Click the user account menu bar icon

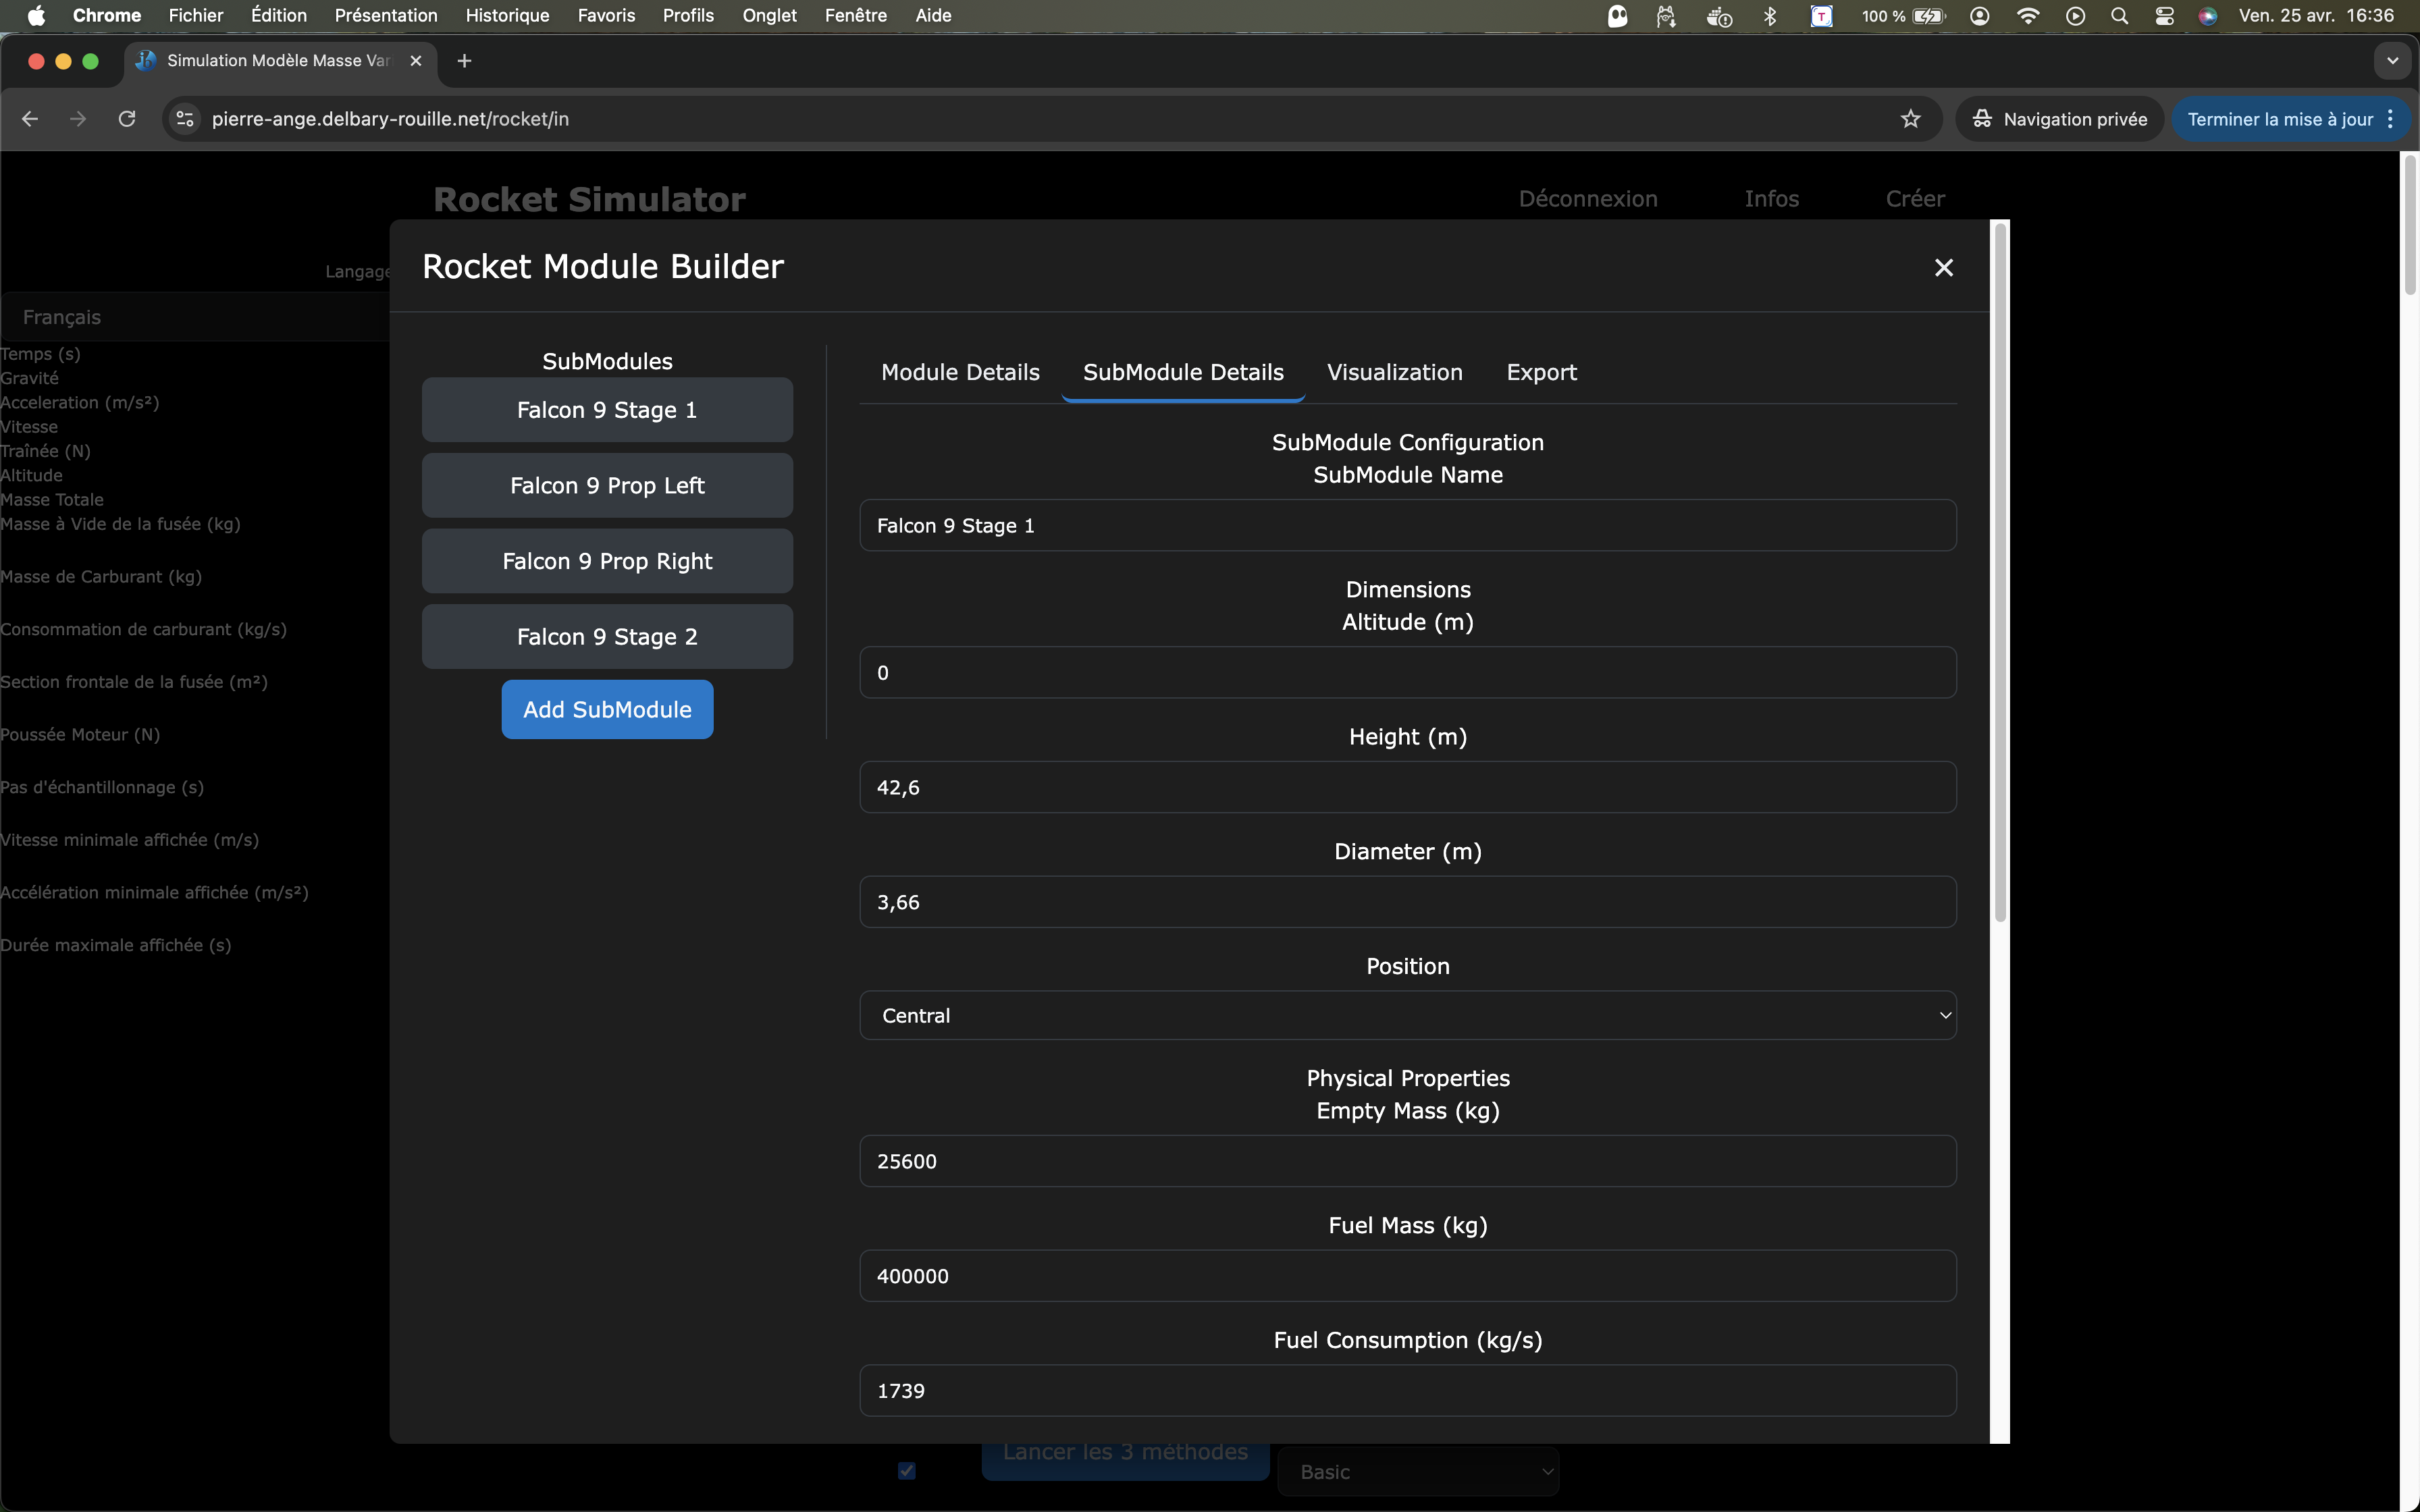pos(1979,15)
